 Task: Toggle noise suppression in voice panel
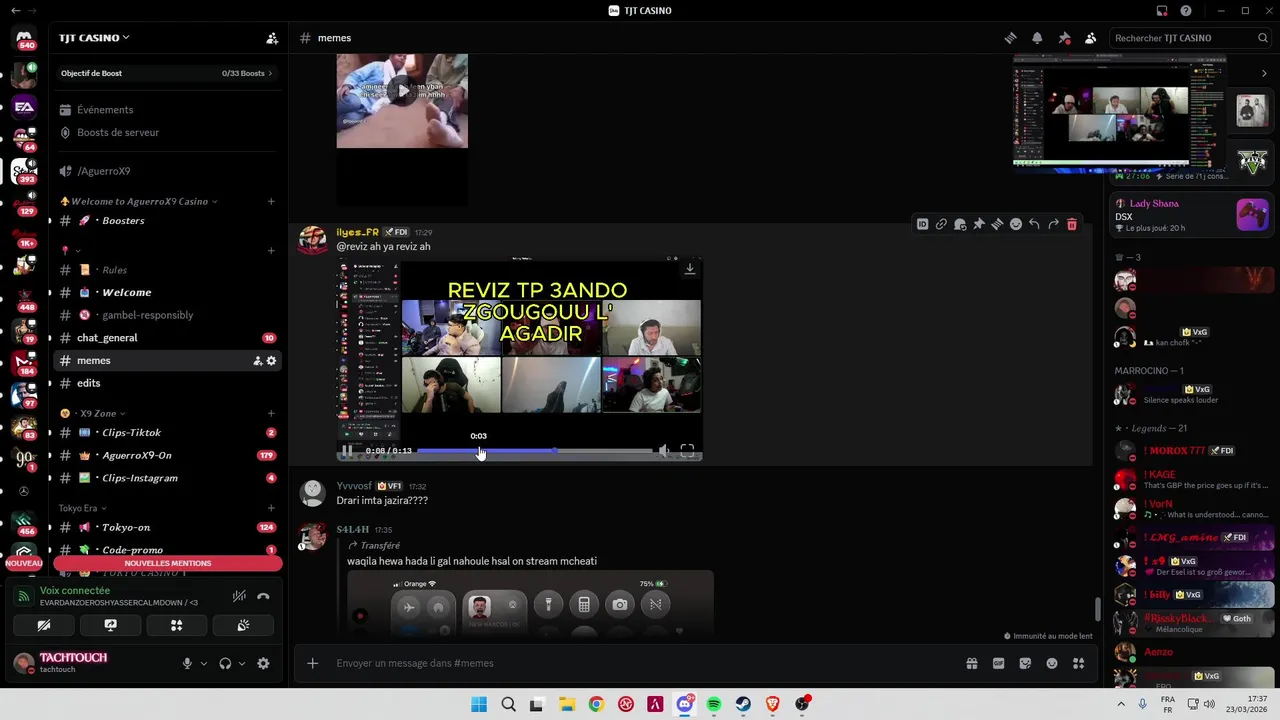239,596
